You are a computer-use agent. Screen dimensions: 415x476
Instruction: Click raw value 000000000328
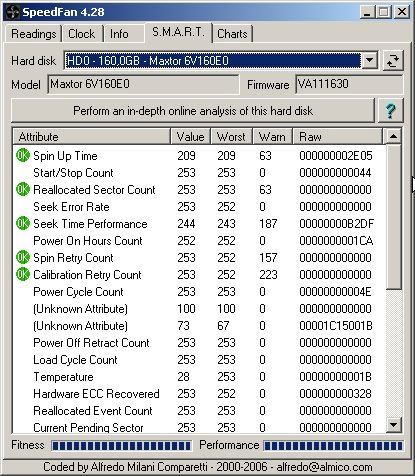(x=335, y=393)
